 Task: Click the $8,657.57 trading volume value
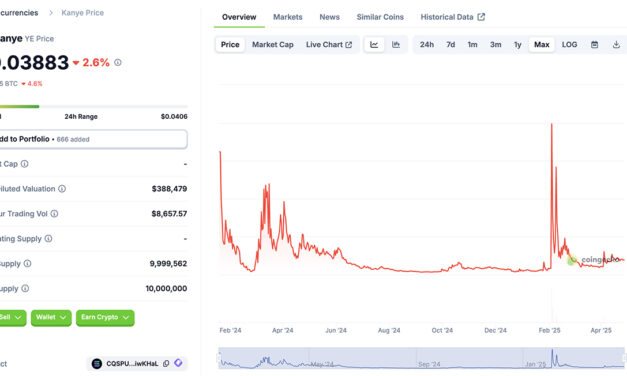(x=169, y=214)
